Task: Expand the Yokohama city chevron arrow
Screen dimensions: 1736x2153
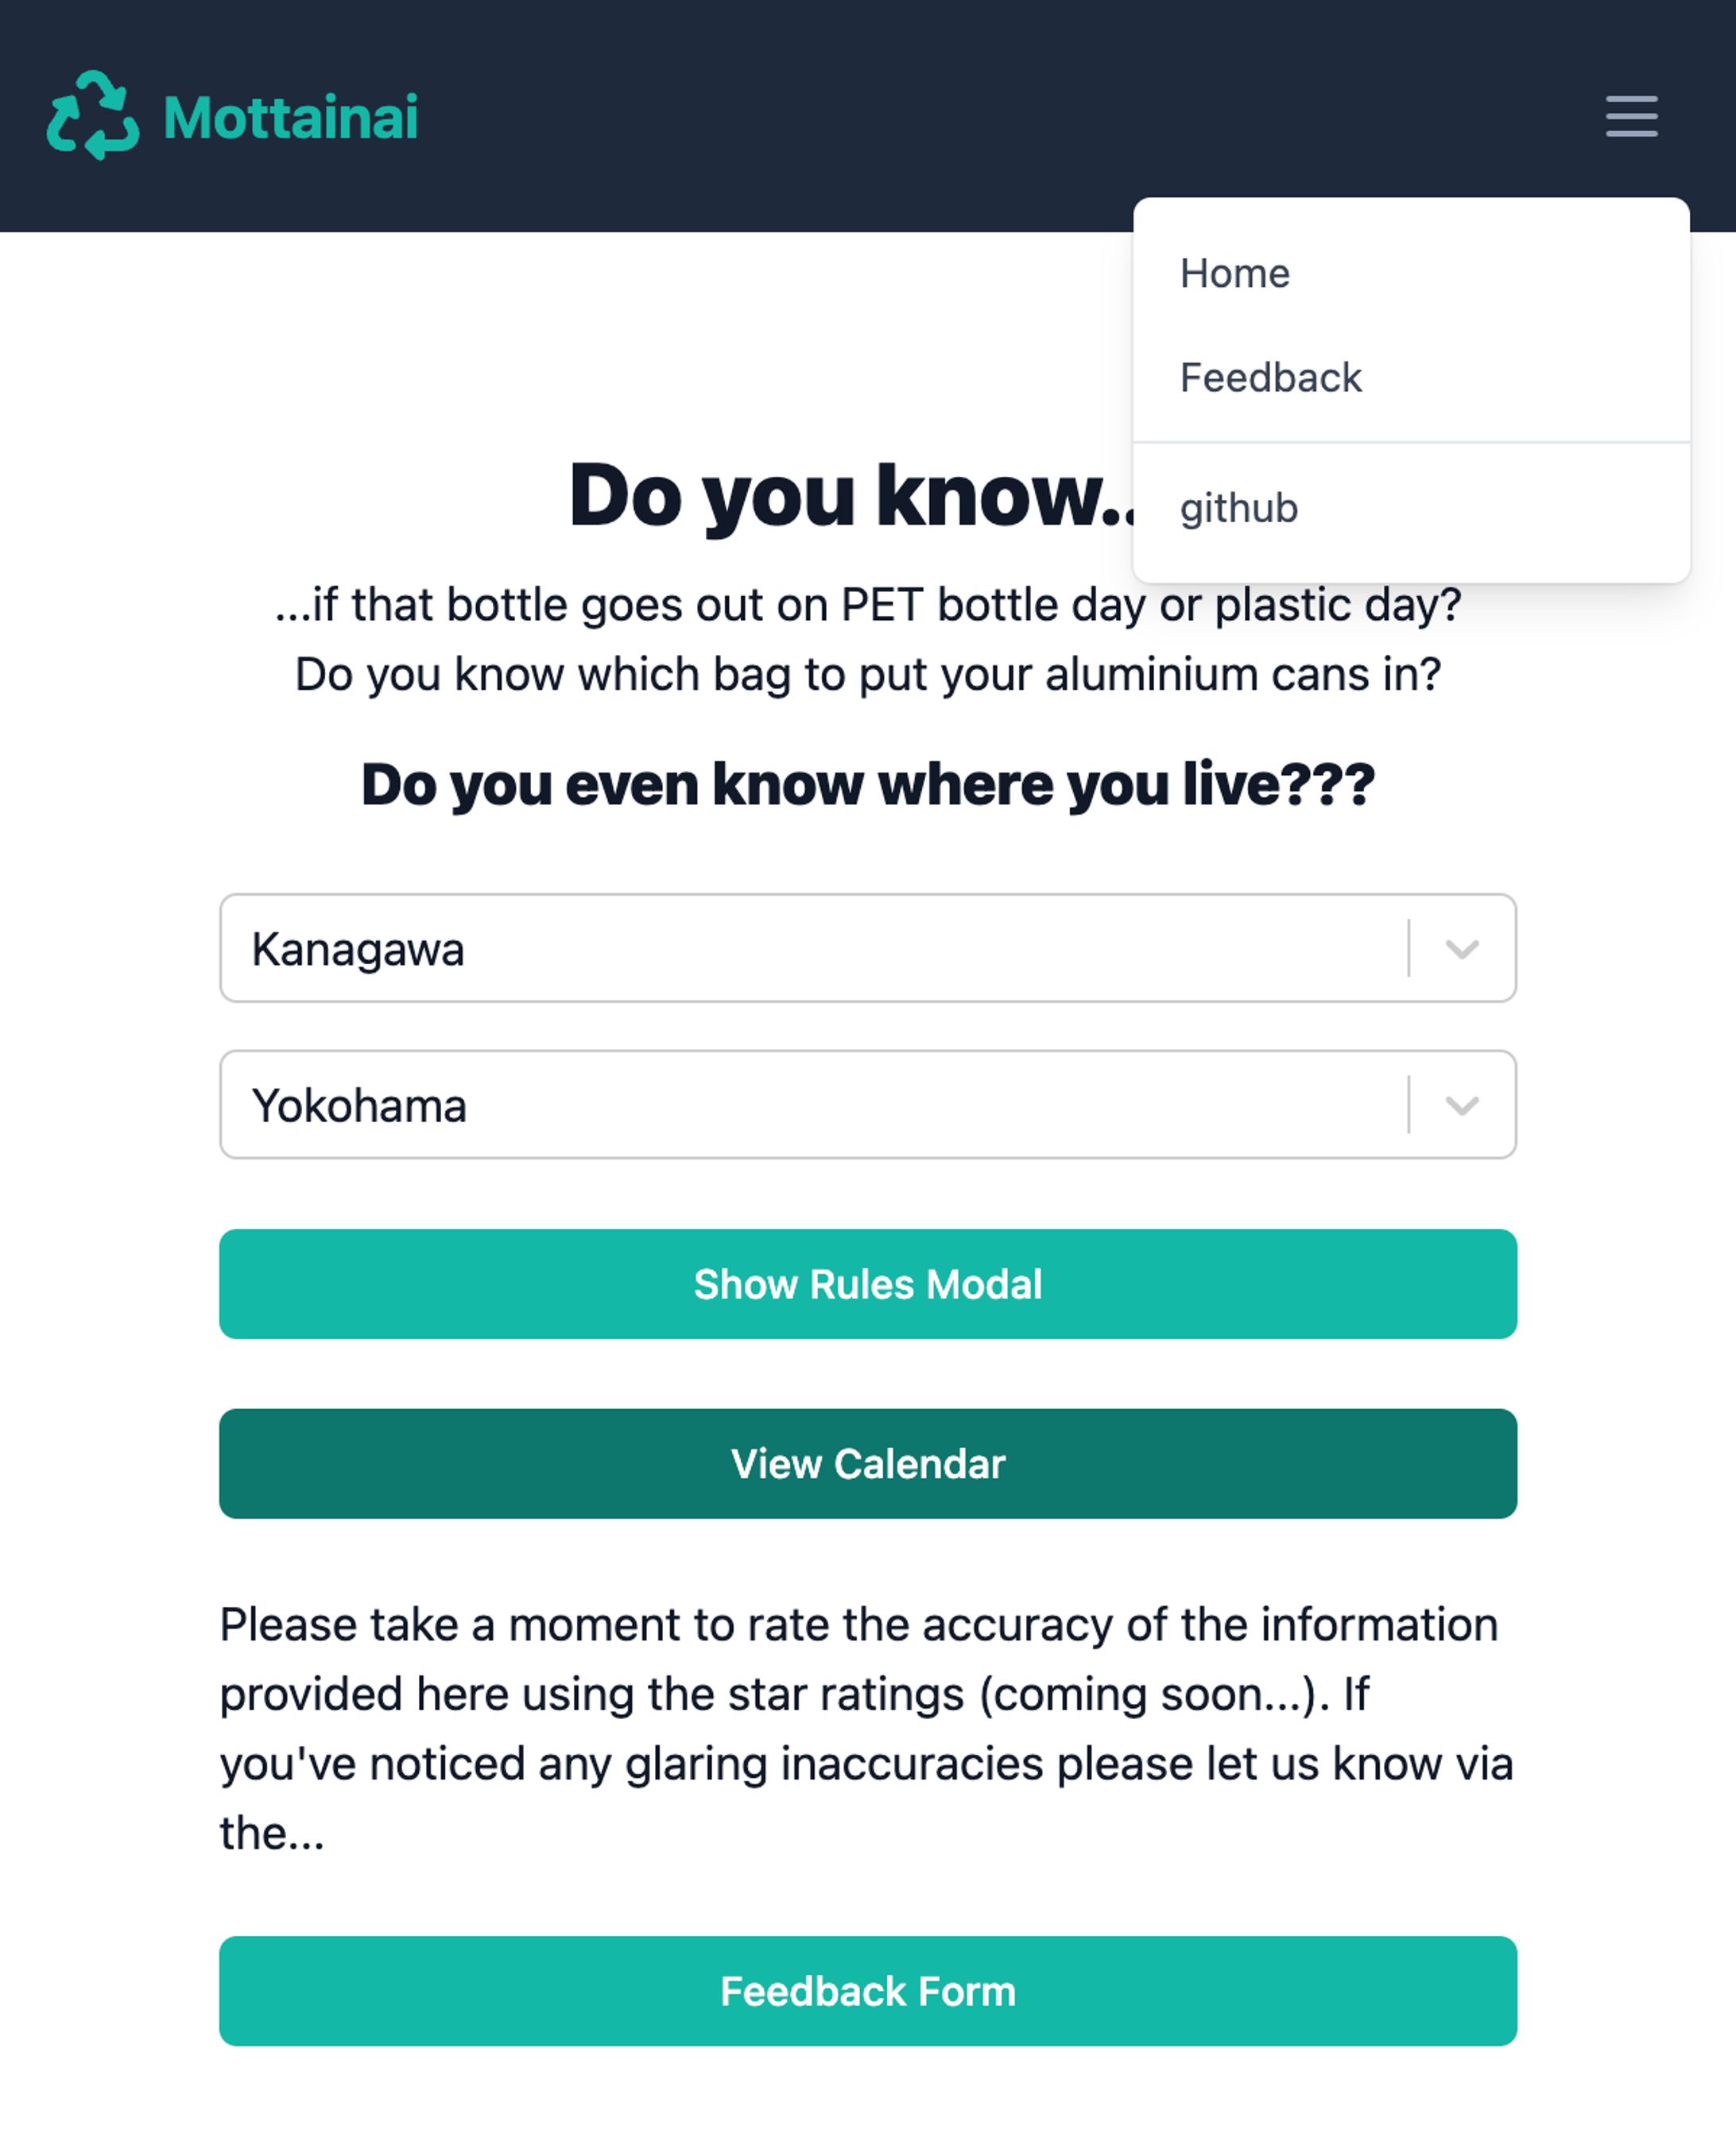Action: click(x=1461, y=1104)
